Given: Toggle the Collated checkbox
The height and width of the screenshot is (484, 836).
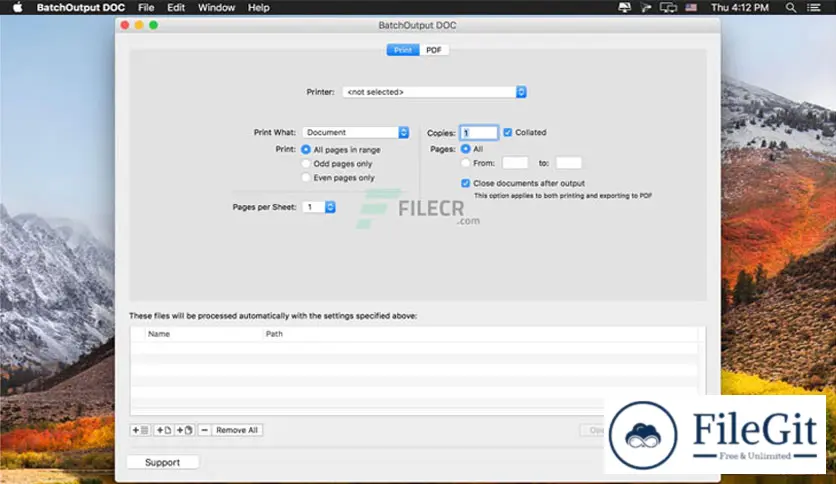Looking at the screenshot, I should point(508,132).
